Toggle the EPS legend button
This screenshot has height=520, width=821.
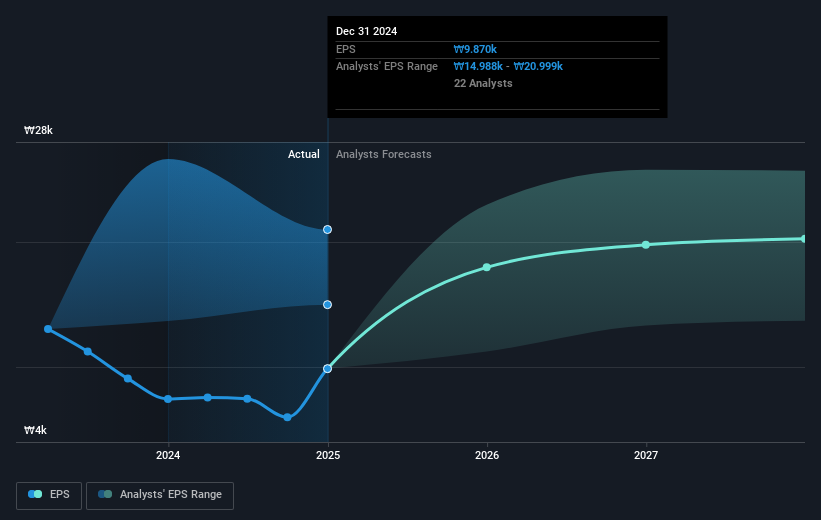(49, 495)
